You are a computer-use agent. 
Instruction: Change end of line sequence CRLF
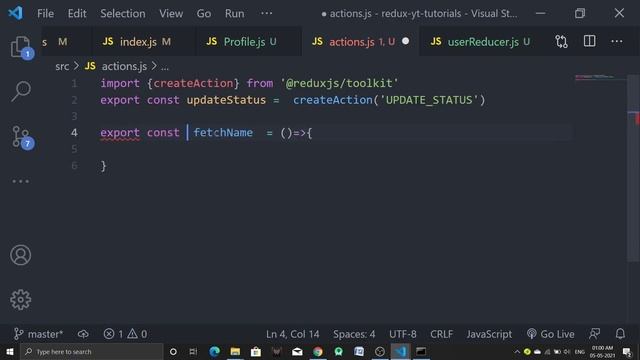pyautogui.click(x=441, y=334)
